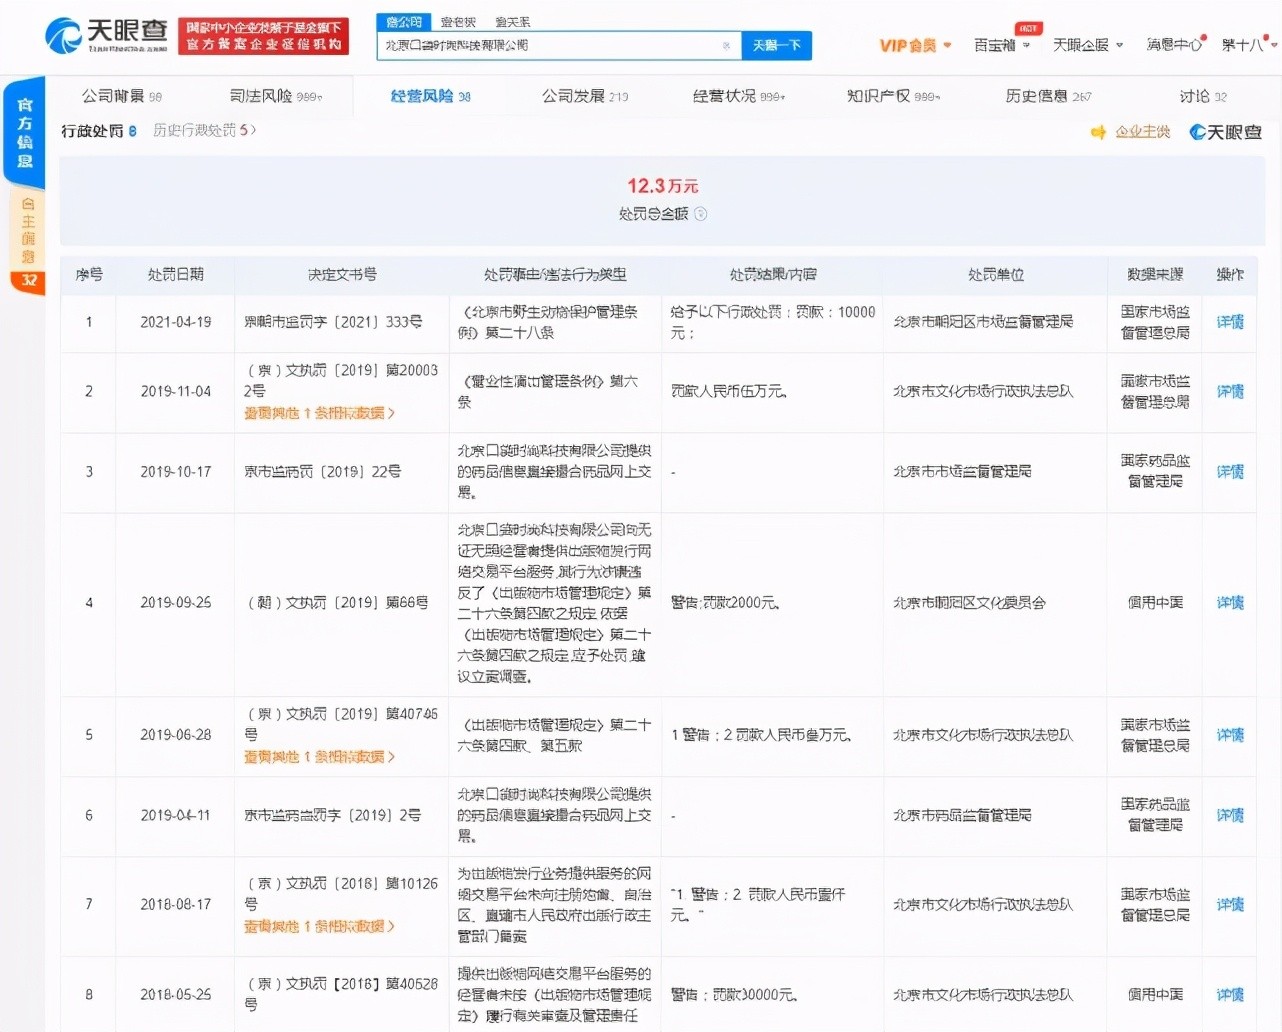
Task: Open the 官方信息 sidebar panel
Action: (x=24, y=132)
